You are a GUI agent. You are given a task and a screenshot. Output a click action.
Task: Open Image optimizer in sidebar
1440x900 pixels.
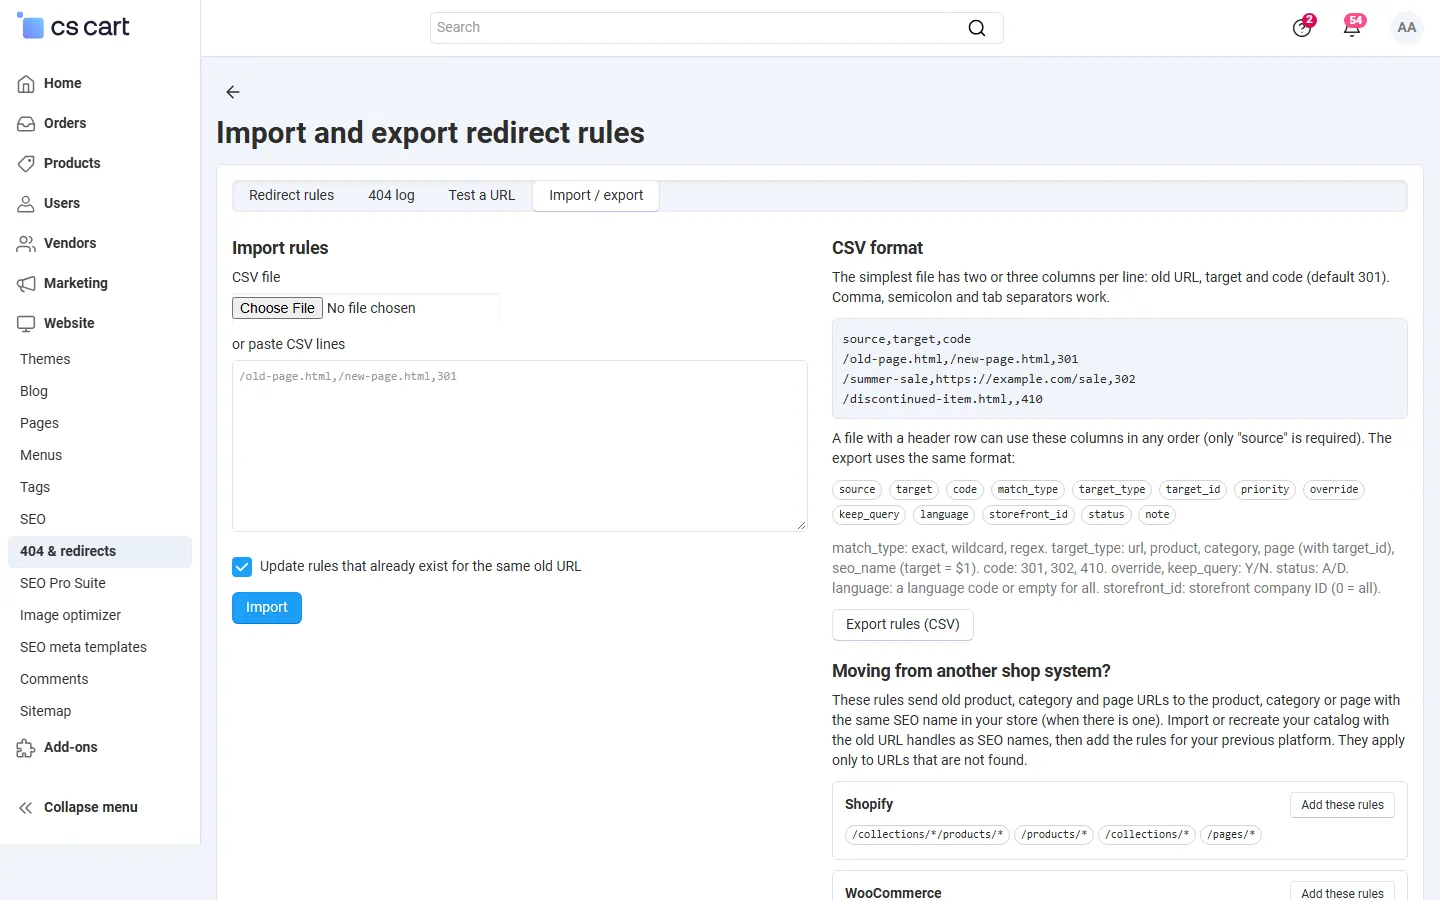(x=70, y=615)
